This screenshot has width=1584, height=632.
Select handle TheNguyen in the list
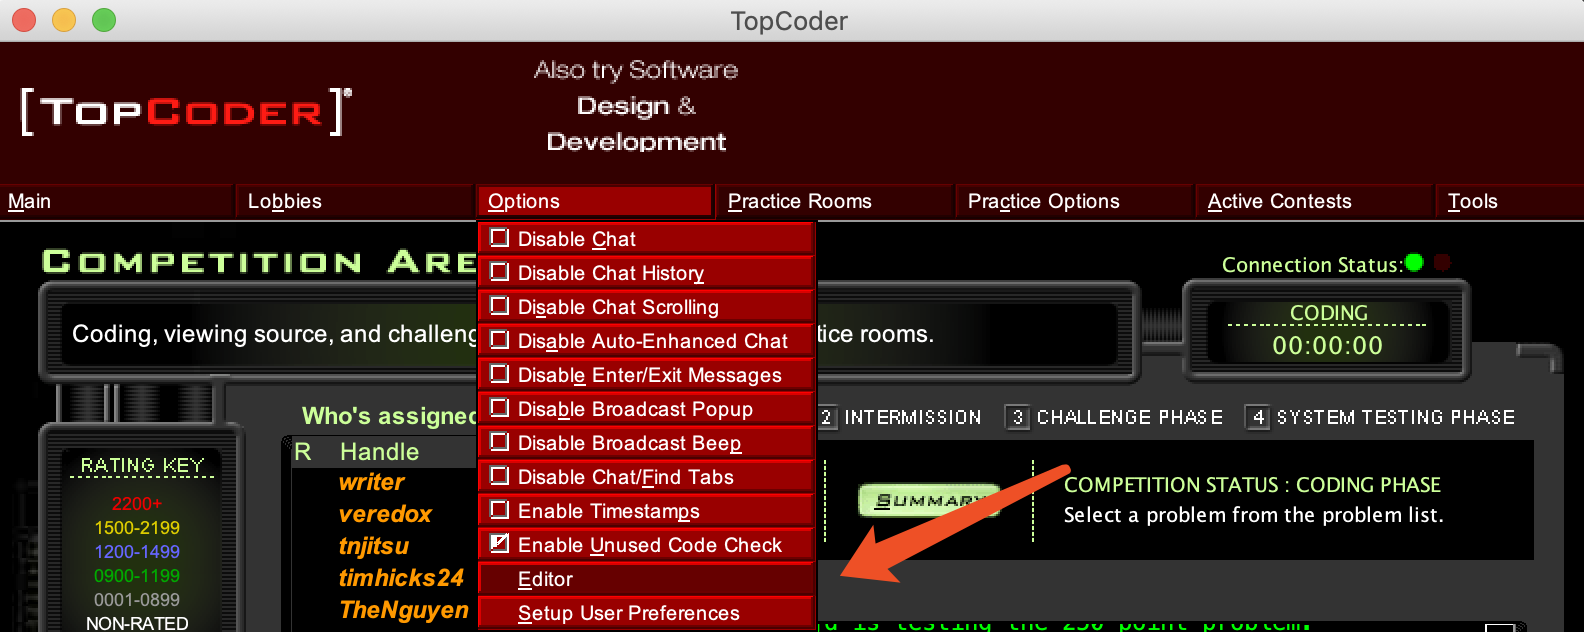tap(403, 610)
